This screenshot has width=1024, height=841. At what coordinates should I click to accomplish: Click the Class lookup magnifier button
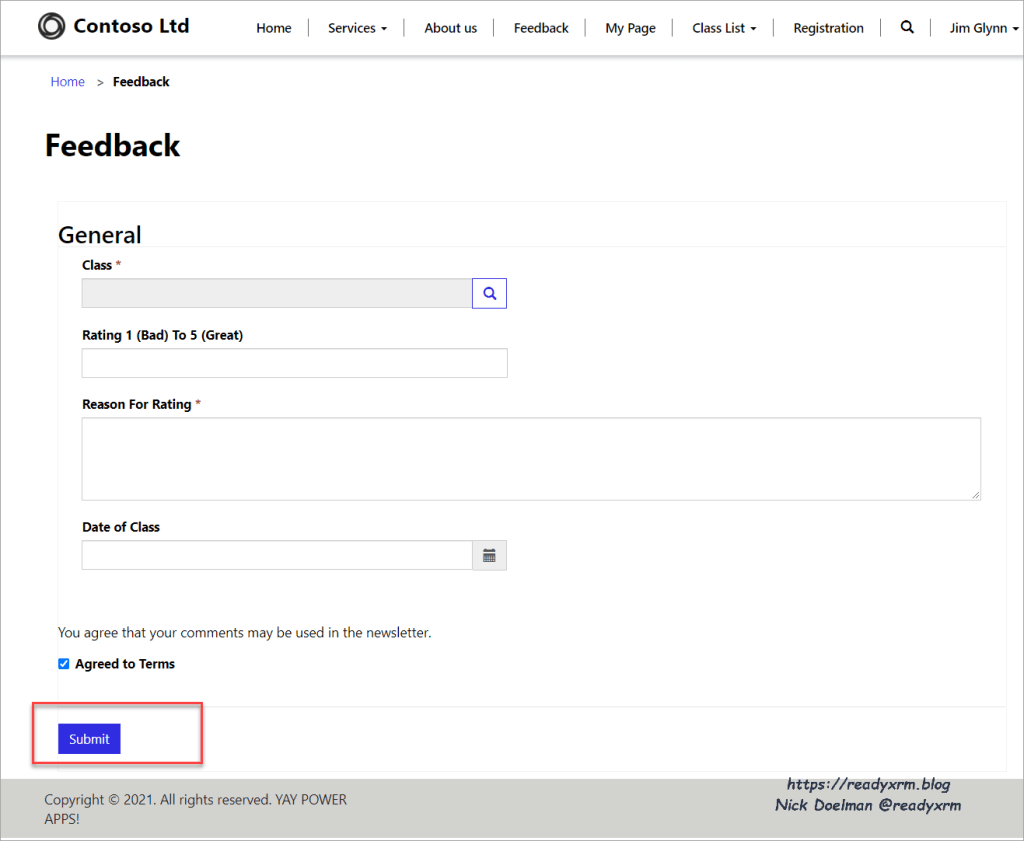[x=489, y=293]
